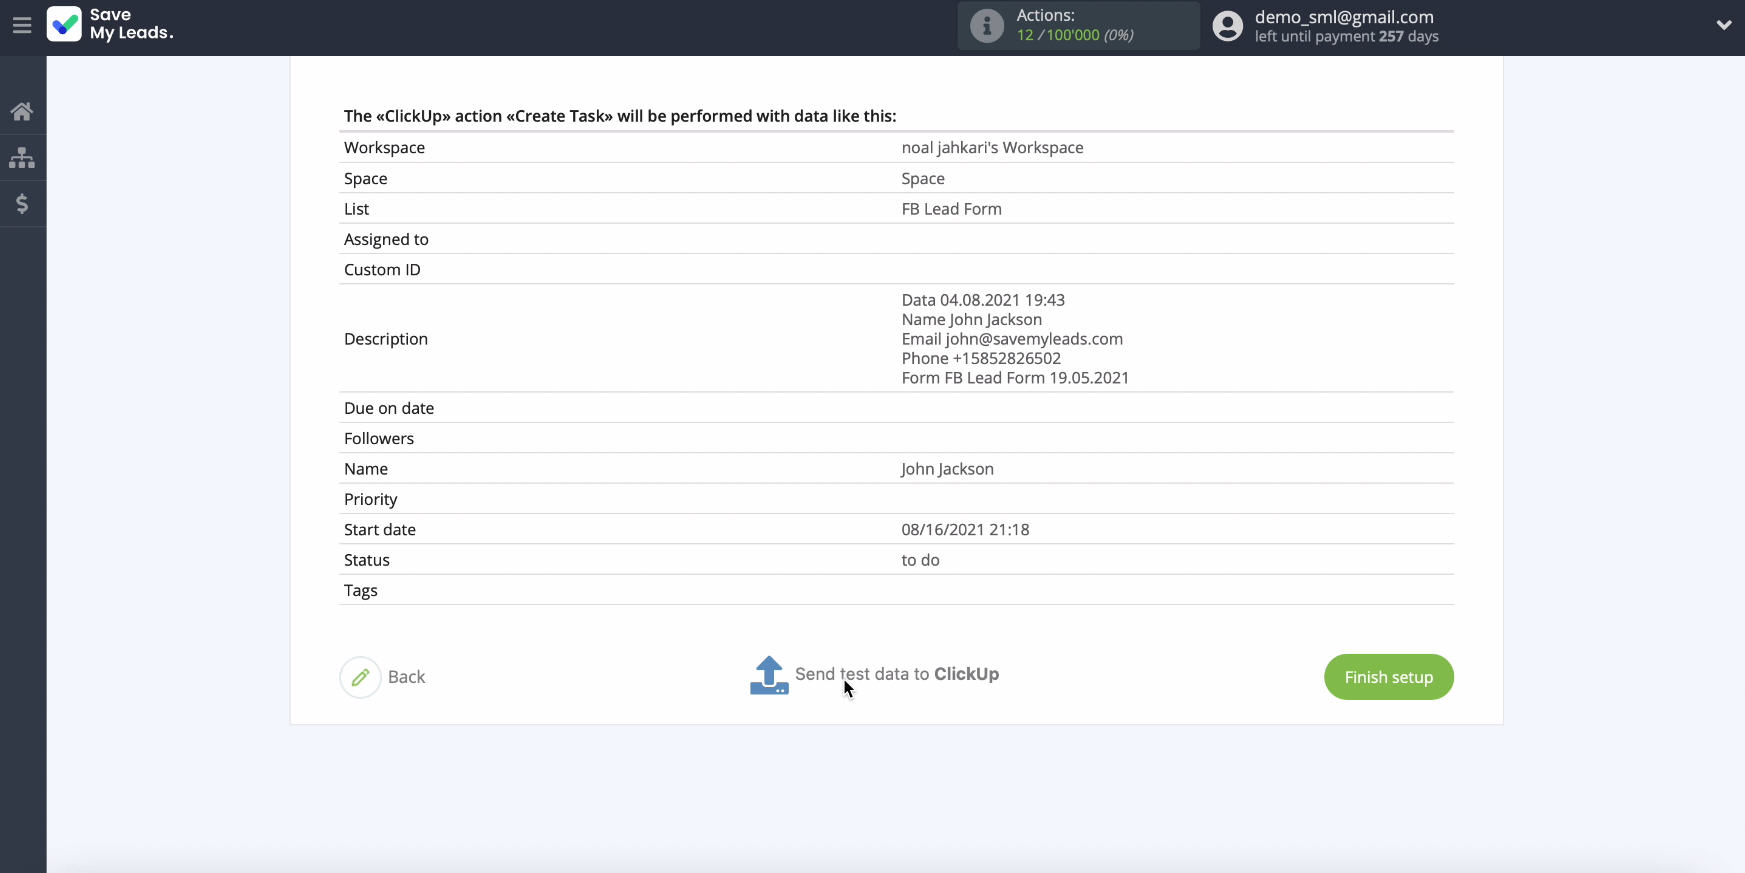Click the Followers row label
The width and height of the screenshot is (1745, 873).
coord(379,438)
